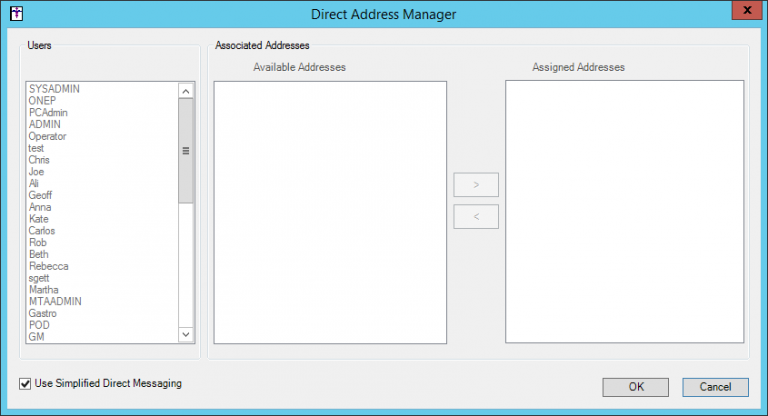Select SYSADMIN in the Users list

click(x=54, y=89)
